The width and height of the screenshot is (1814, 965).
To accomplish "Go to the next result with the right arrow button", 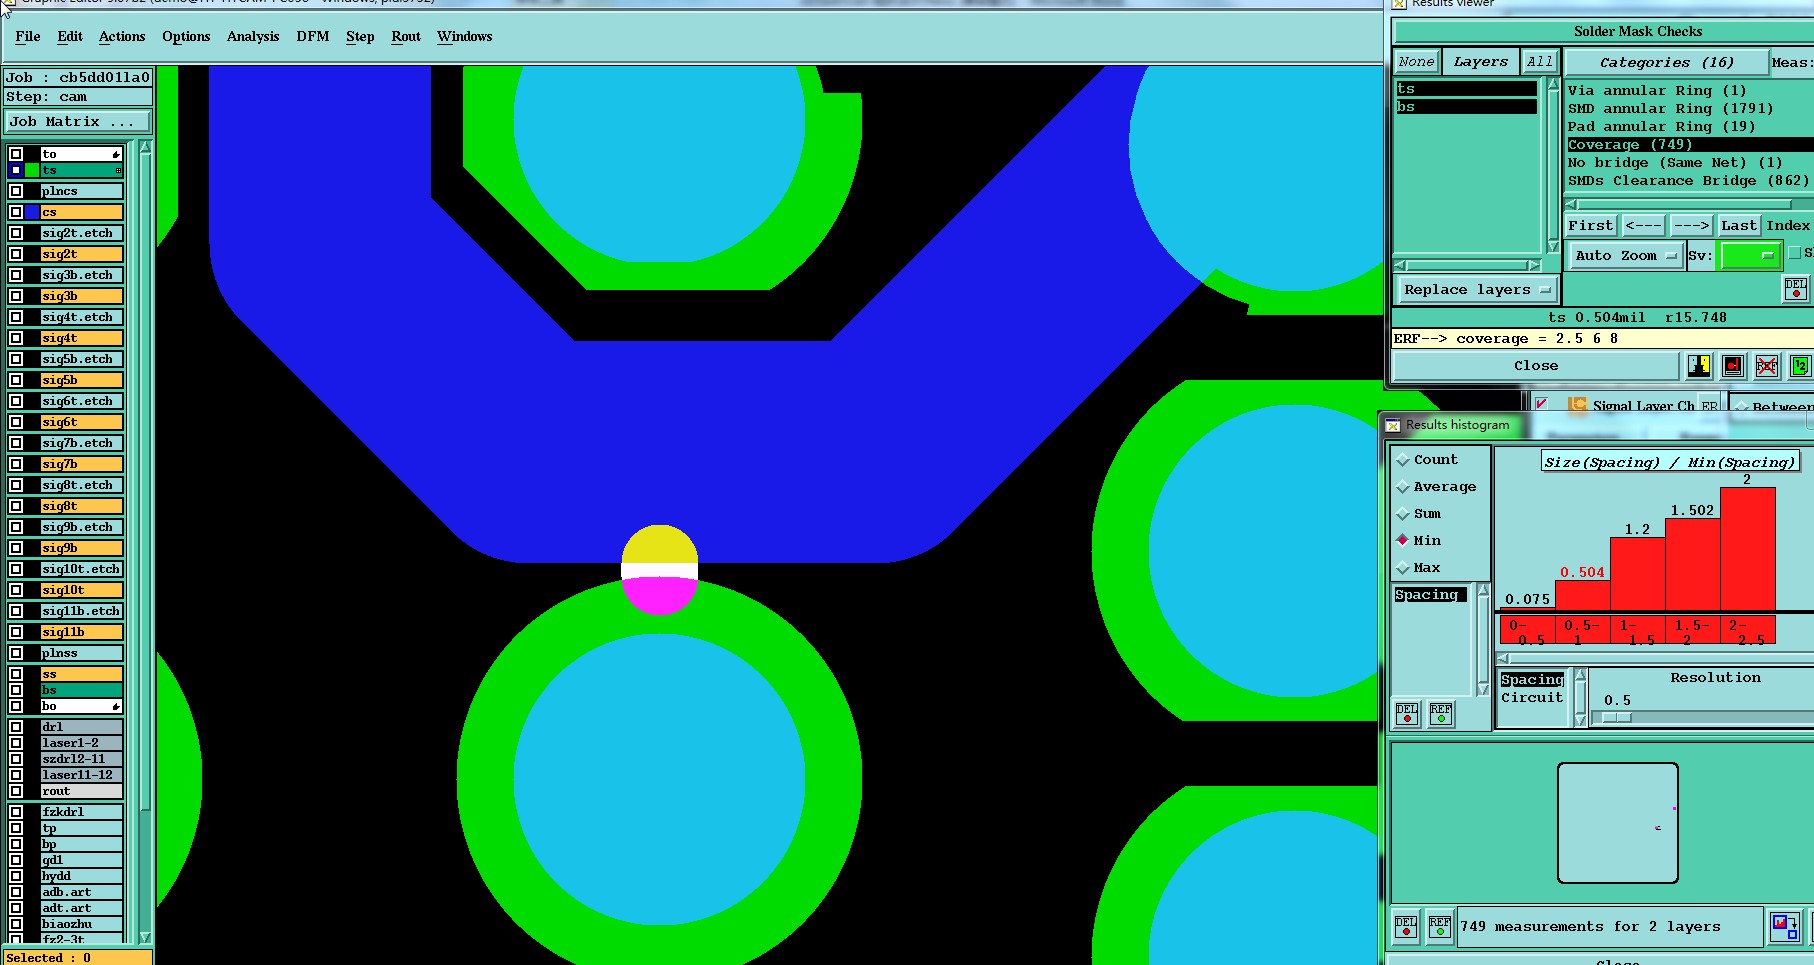I will pos(1691,226).
